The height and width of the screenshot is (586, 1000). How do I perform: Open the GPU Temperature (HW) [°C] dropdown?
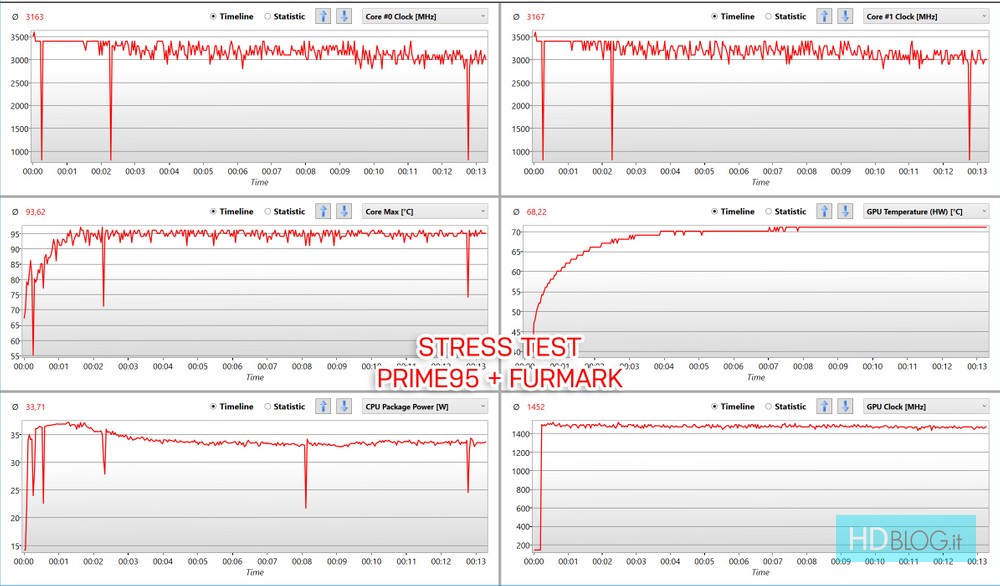click(926, 212)
